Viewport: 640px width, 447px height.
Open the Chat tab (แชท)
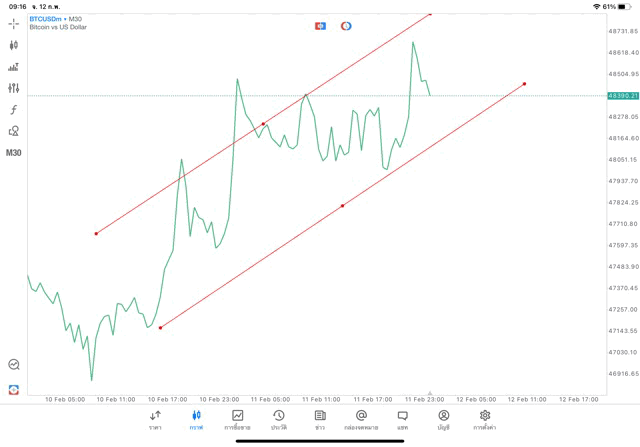(x=402, y=419)
